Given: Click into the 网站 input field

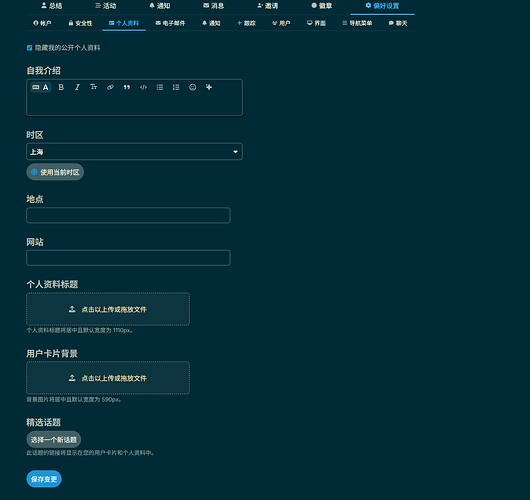Looking at the screenshot, I should point(128,258).
